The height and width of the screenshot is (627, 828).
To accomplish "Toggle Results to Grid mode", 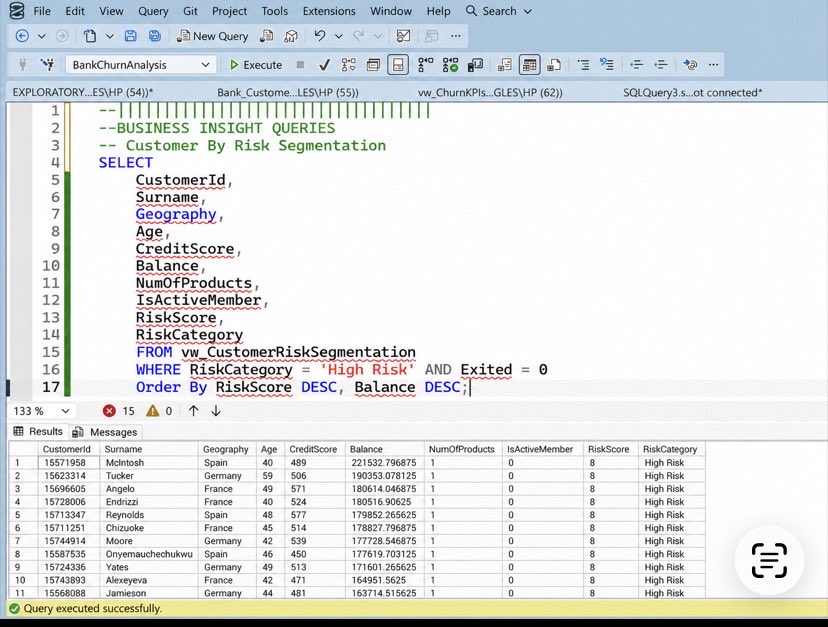I will 529,65.
